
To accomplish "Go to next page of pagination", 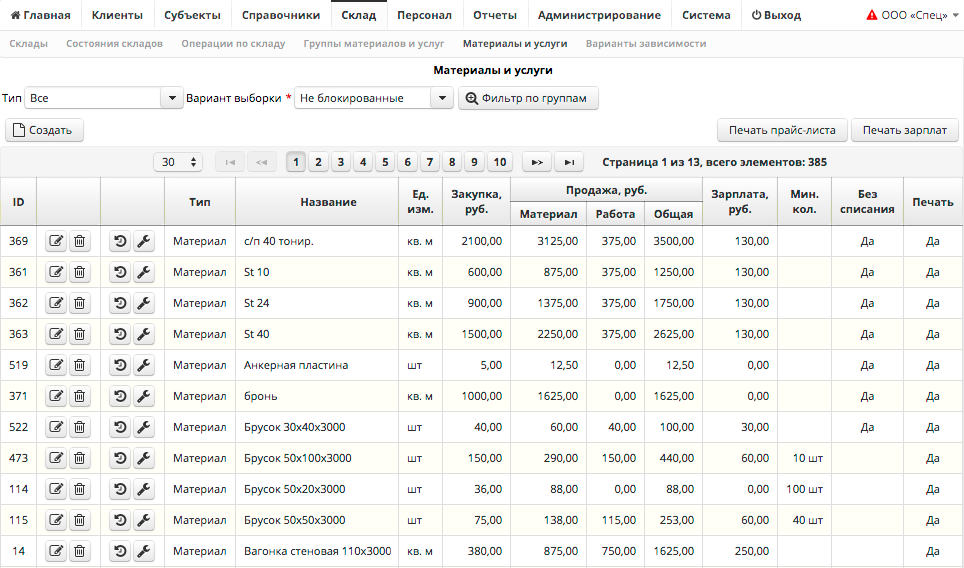I will click(x=537, y=162).
